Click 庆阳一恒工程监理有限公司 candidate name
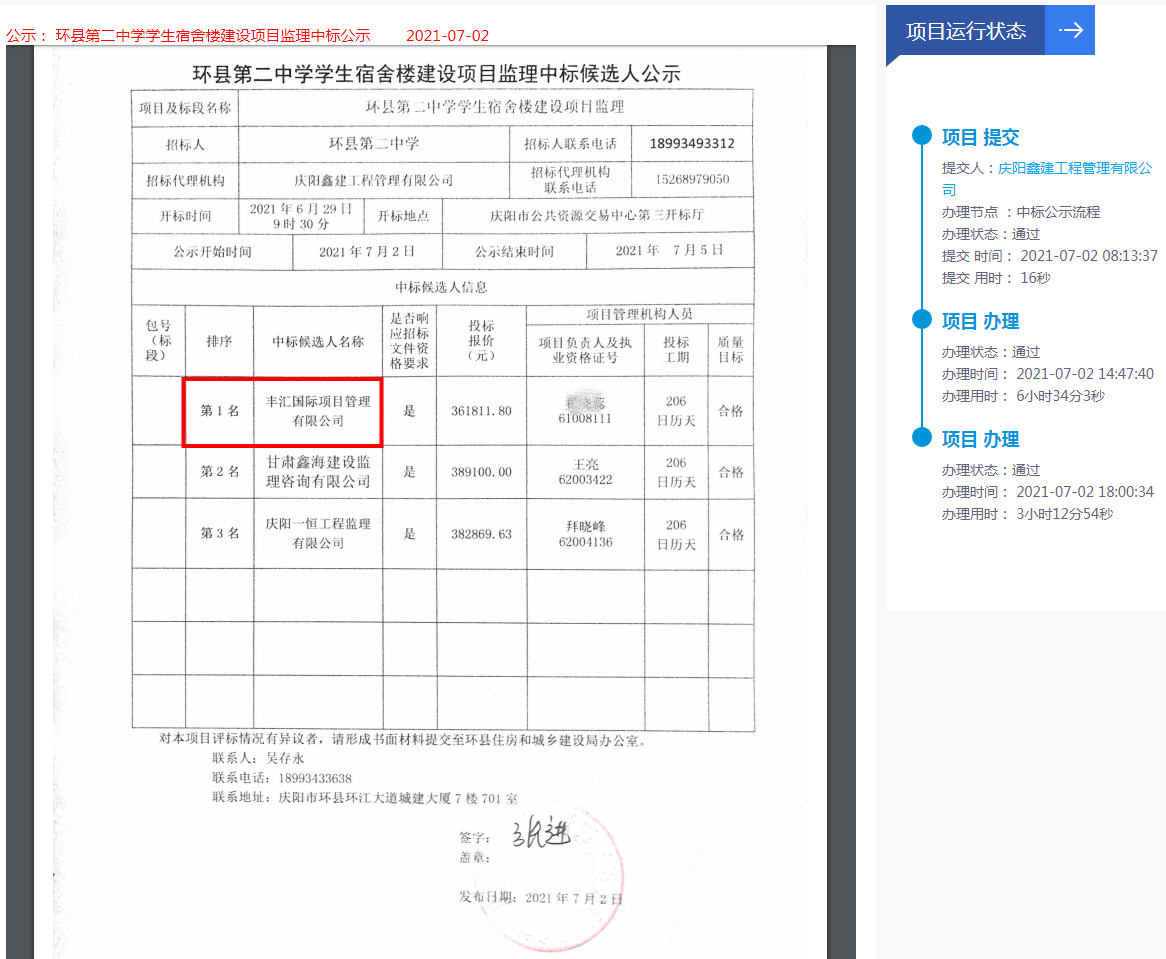This screenshot has height=959, width=1166. pos(318,534)
